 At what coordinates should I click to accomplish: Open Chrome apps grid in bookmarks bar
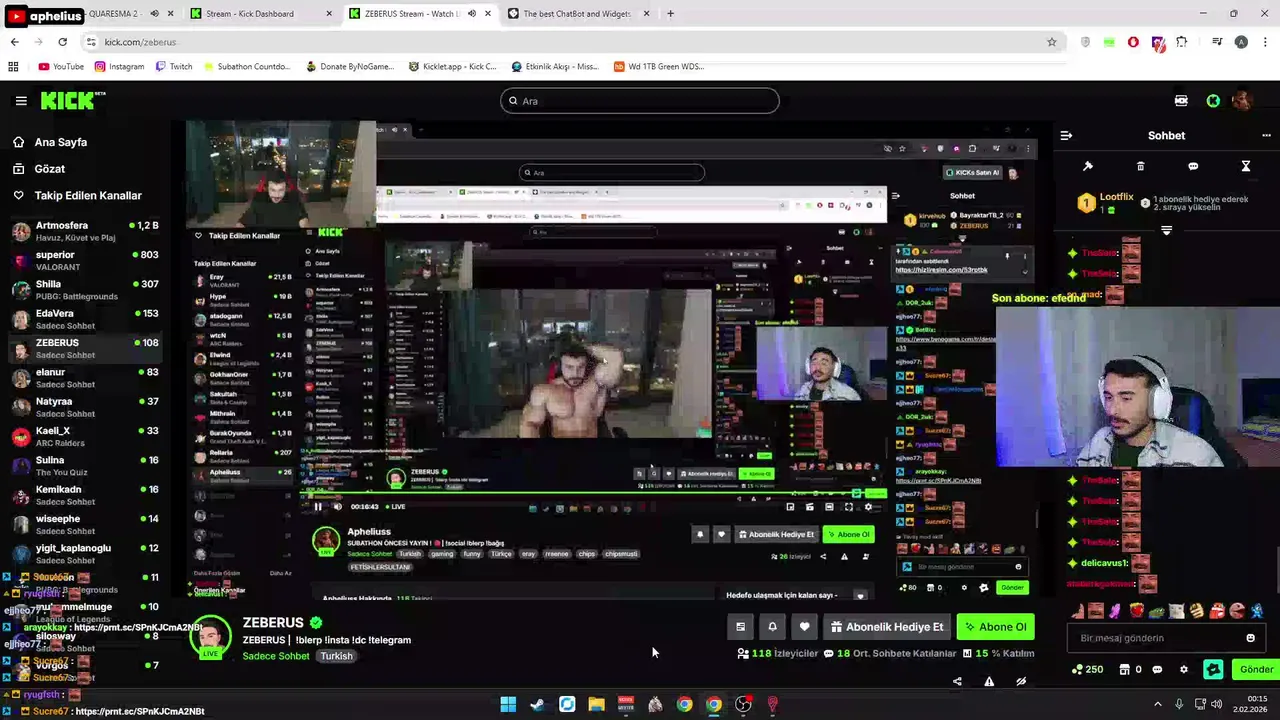click(x=13, y=67)
